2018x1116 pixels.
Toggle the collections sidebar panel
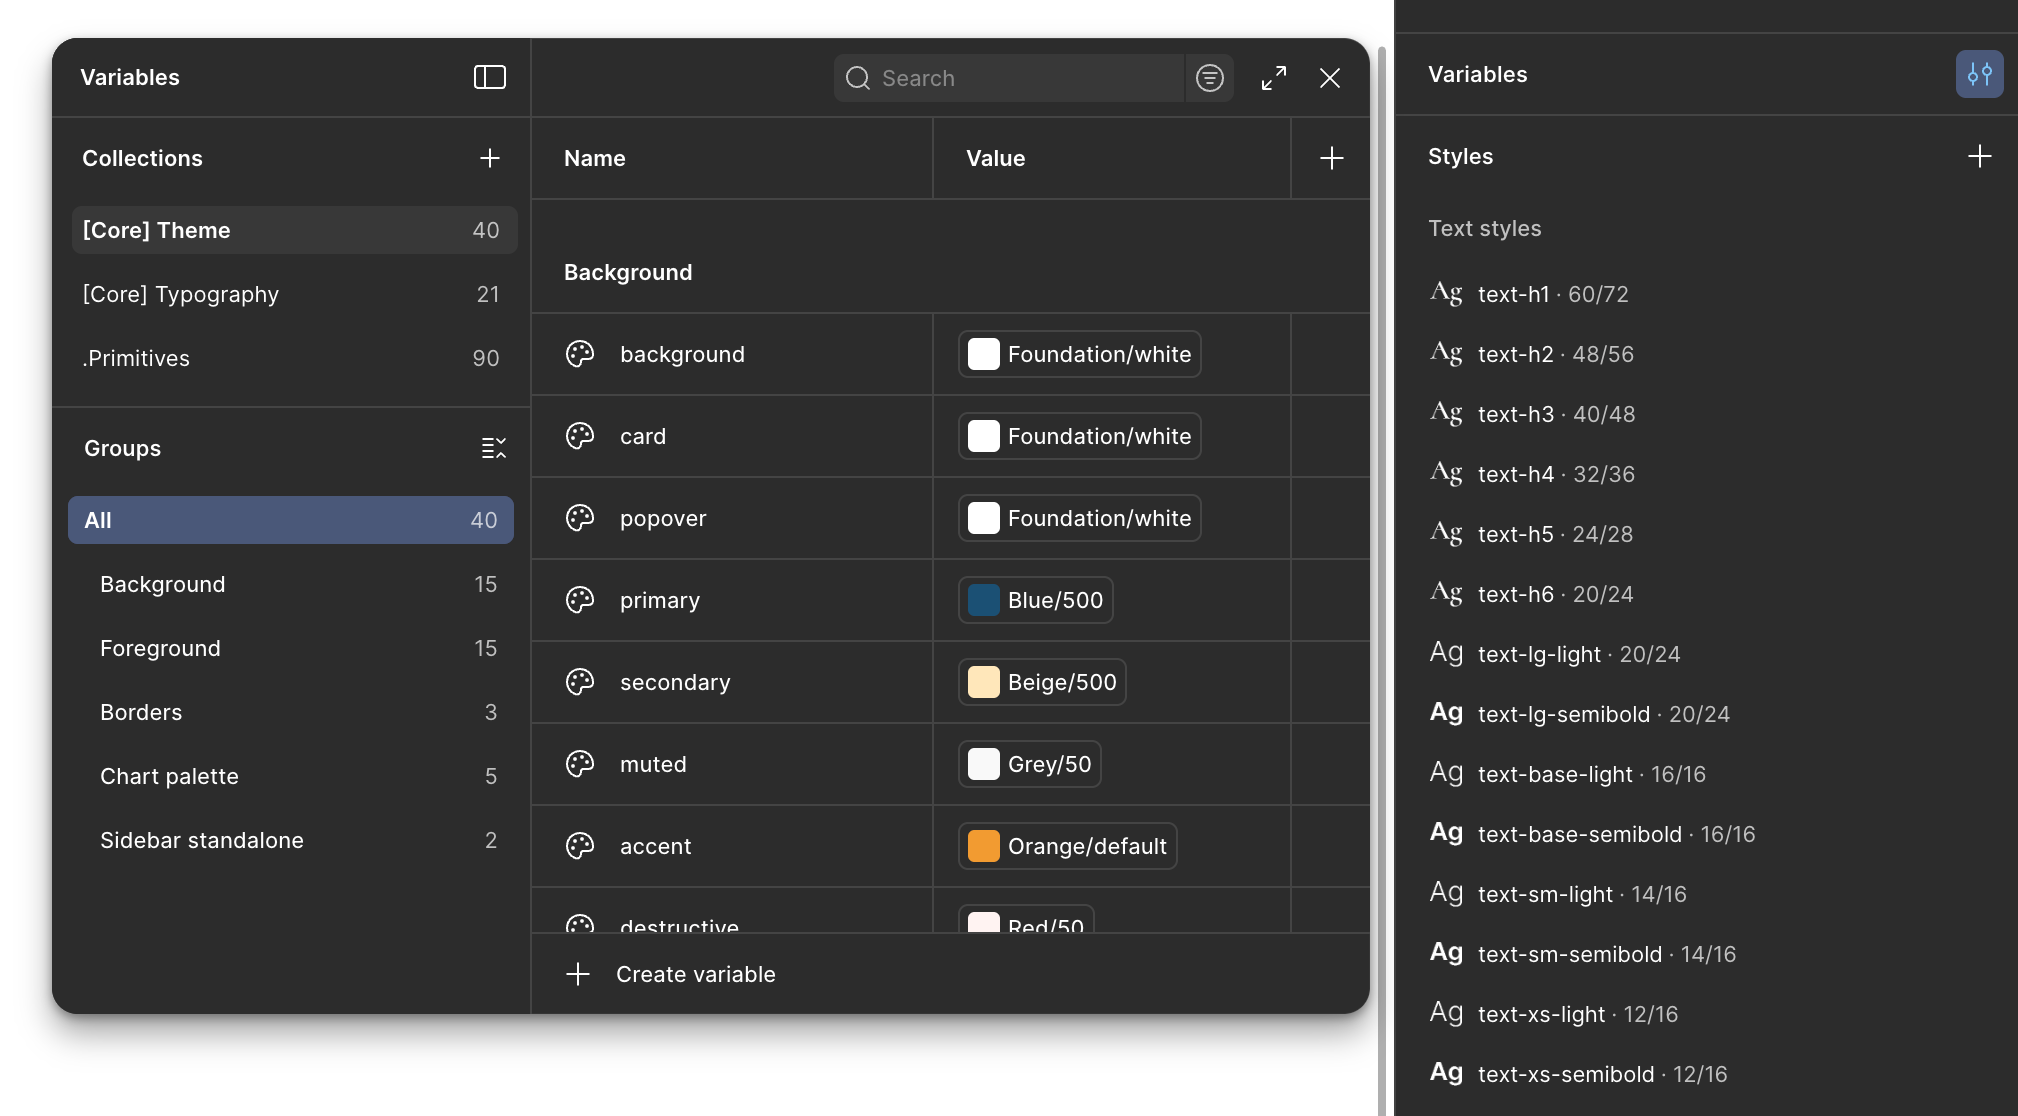coord(490,77)
